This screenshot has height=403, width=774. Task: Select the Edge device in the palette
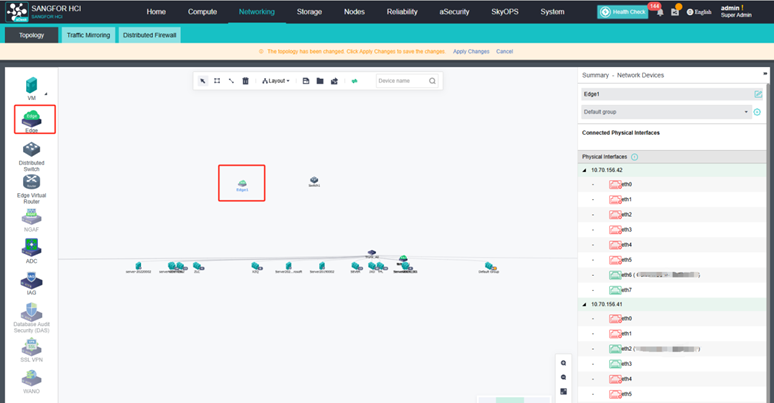pyautogui.click(x=32, y=119)
